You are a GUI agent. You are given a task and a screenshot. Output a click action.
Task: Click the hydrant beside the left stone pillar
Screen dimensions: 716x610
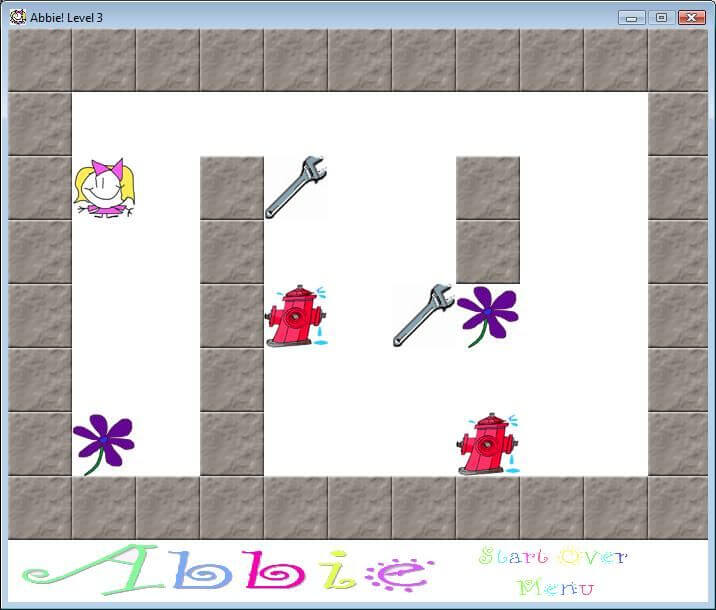[296, 316]
